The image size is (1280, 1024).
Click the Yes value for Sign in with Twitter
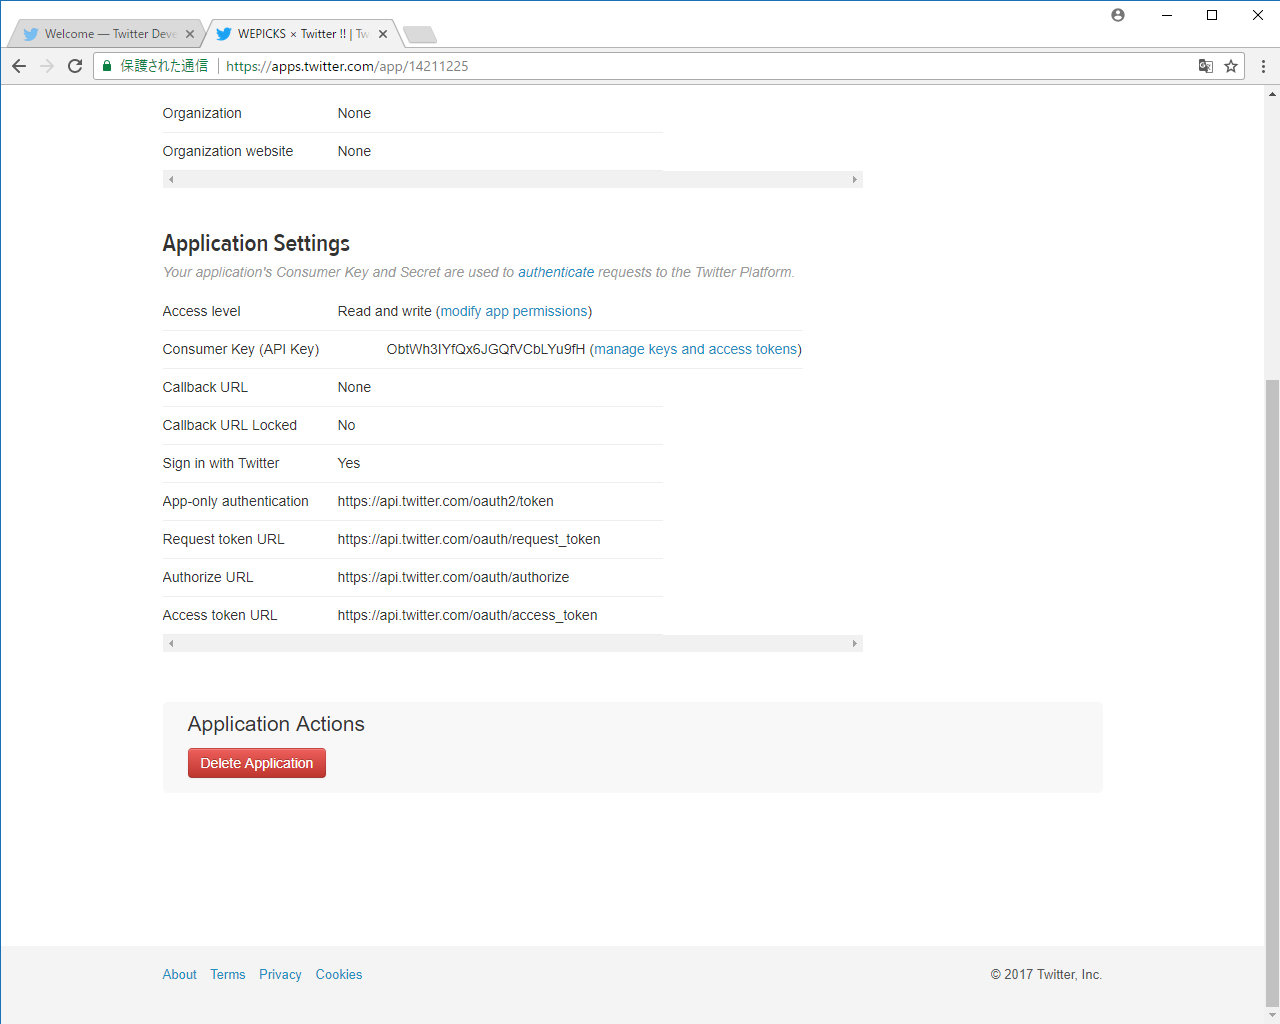coord(349,463)
